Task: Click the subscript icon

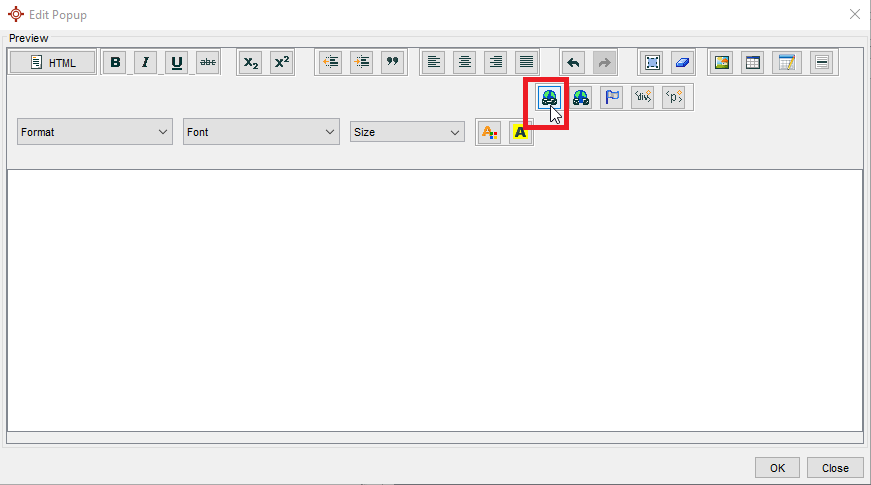Action: pyautogui.click(x=251, y=62)
